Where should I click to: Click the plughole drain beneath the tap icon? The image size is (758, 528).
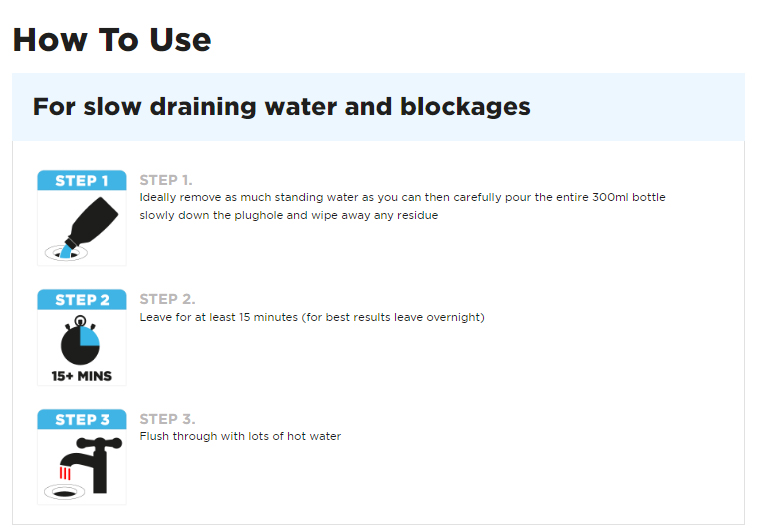[x=64, y=493]
